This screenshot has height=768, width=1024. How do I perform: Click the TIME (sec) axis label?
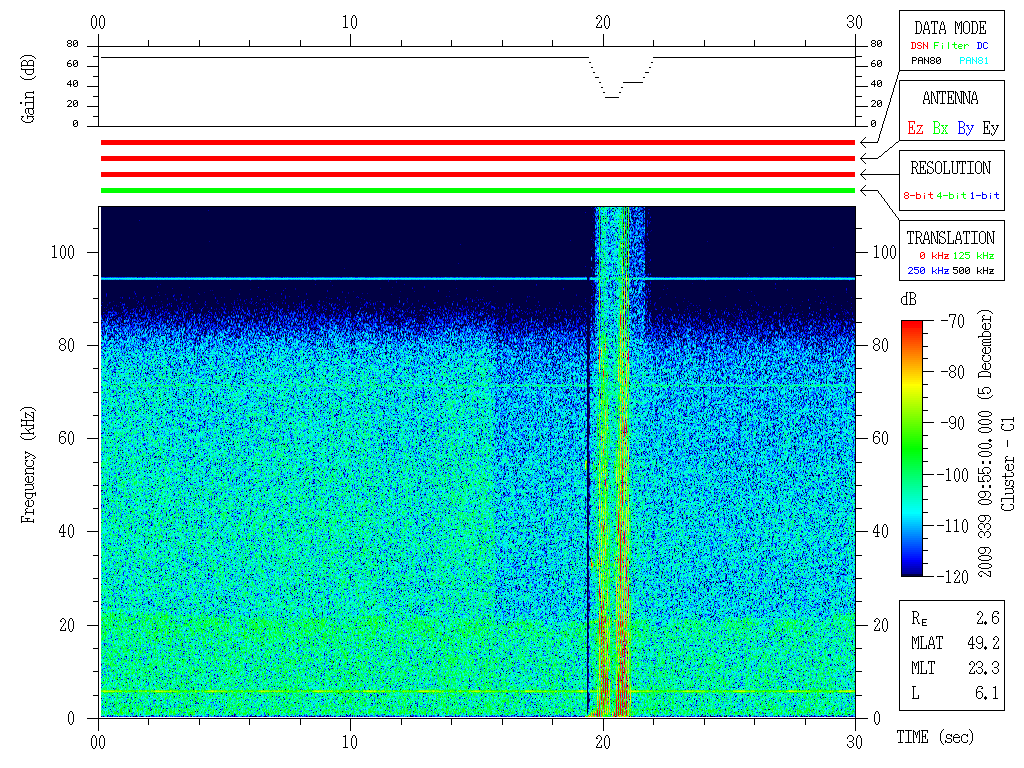935,737
